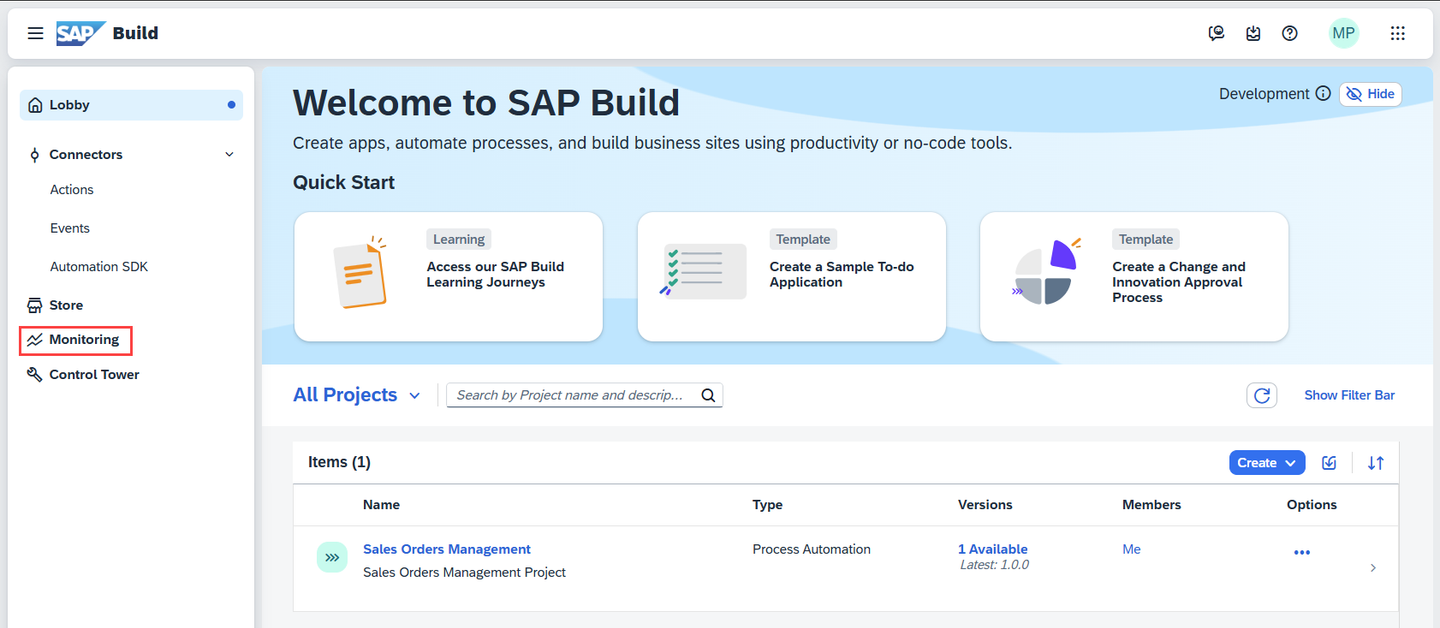Open Create a Sample To-do Application card
The height and width of the screenshot is (628, 1440).
pyautogui.click(x=791, y=276)
